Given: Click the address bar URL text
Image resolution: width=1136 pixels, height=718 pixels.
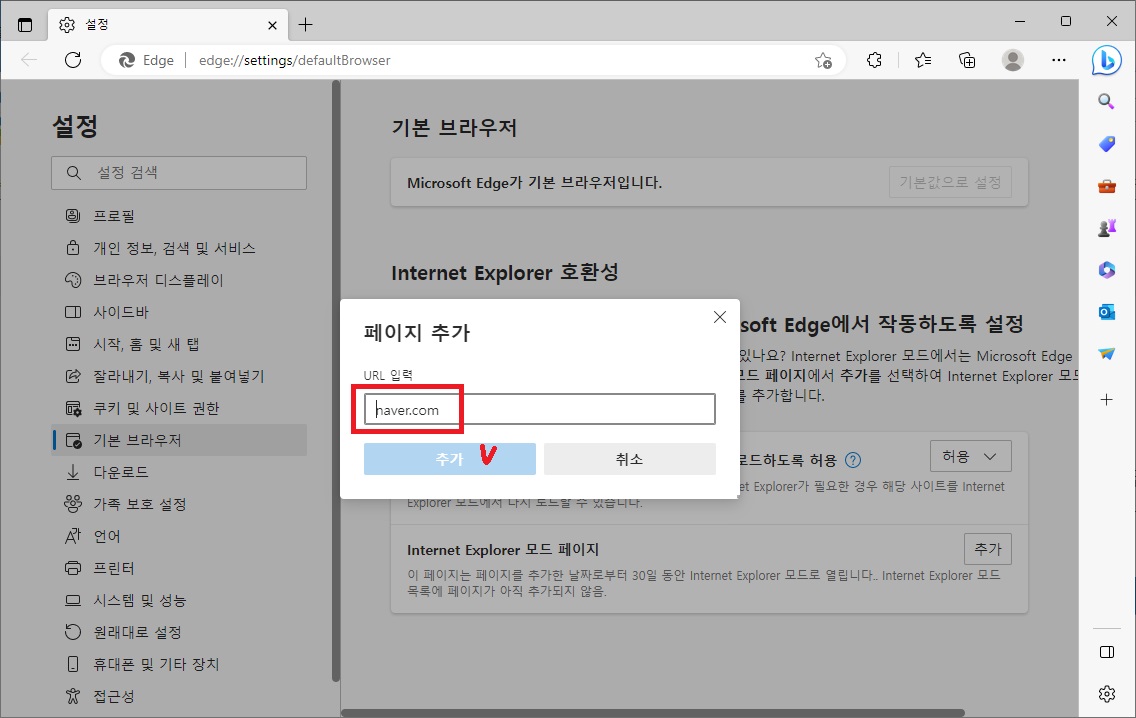Looking at the screenshot, I should coord(294,60).
